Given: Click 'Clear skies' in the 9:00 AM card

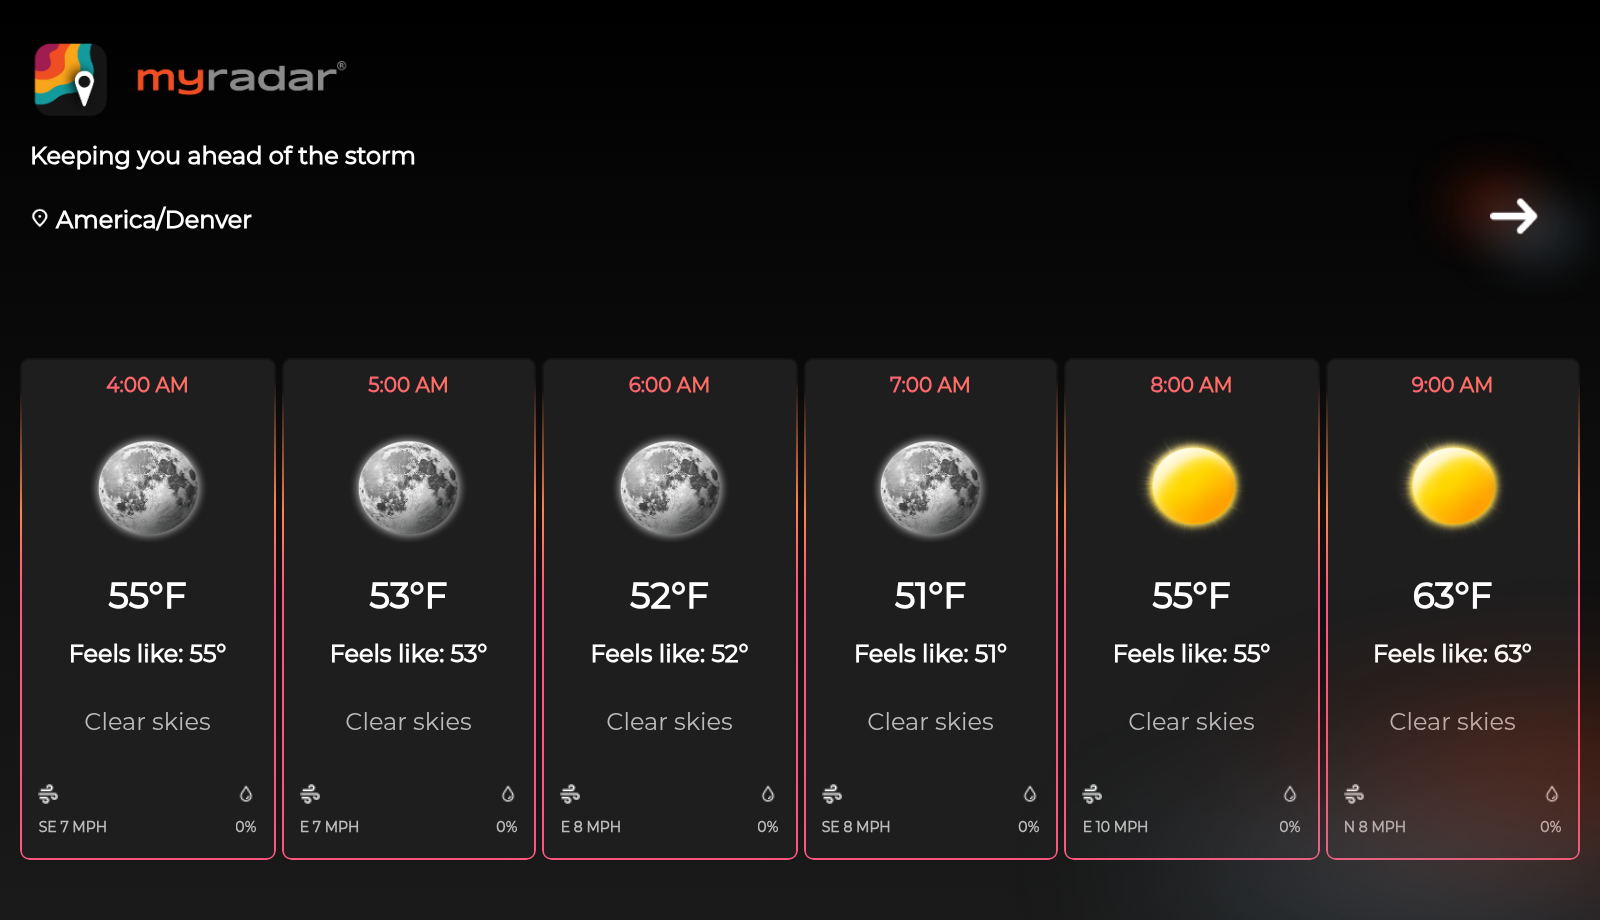Looking at the screenshot, I should (1453, 722).
